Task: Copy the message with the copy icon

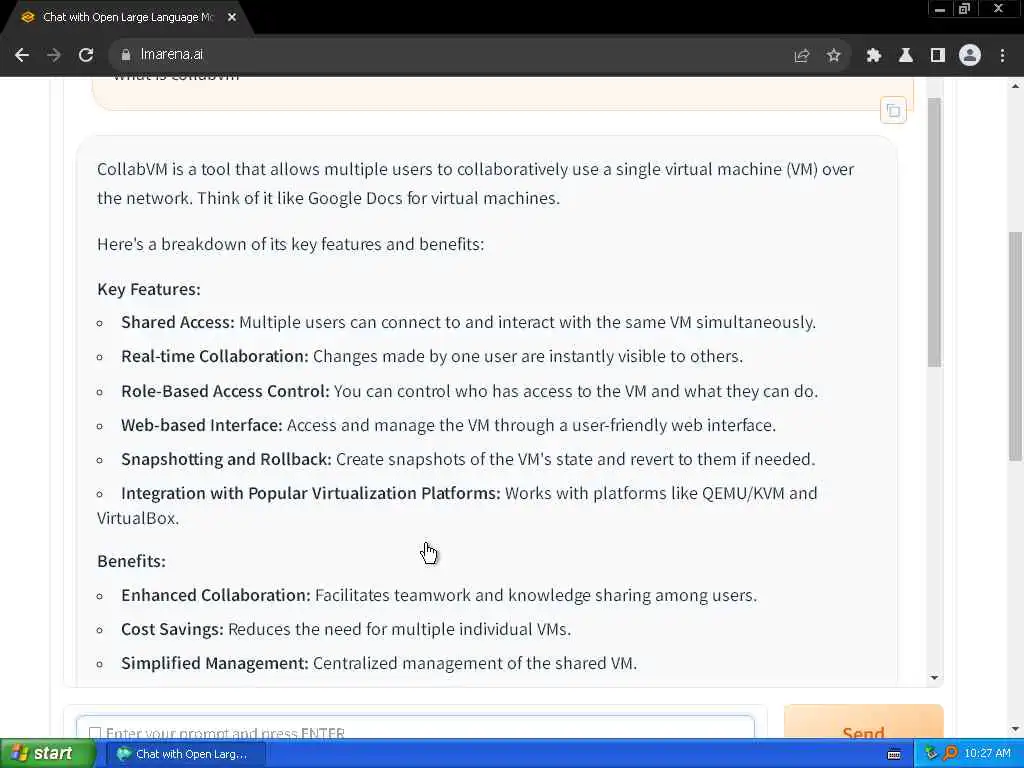Action: (x=893, y=111)
